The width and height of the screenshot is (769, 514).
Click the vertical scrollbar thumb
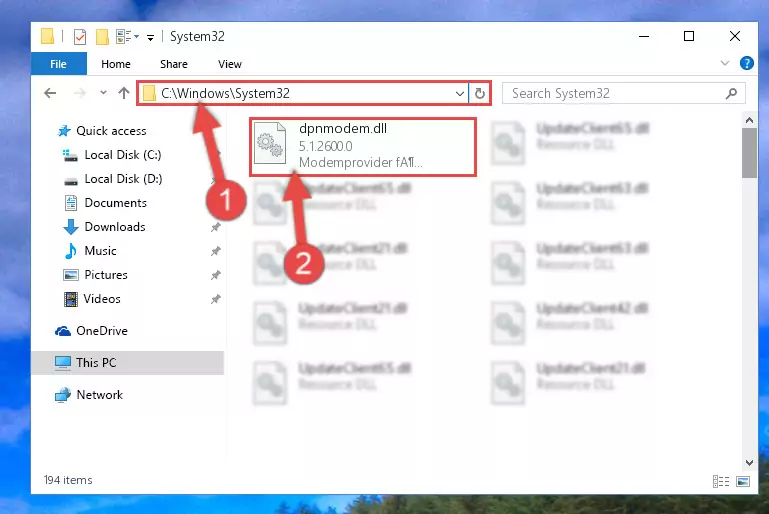749,153
